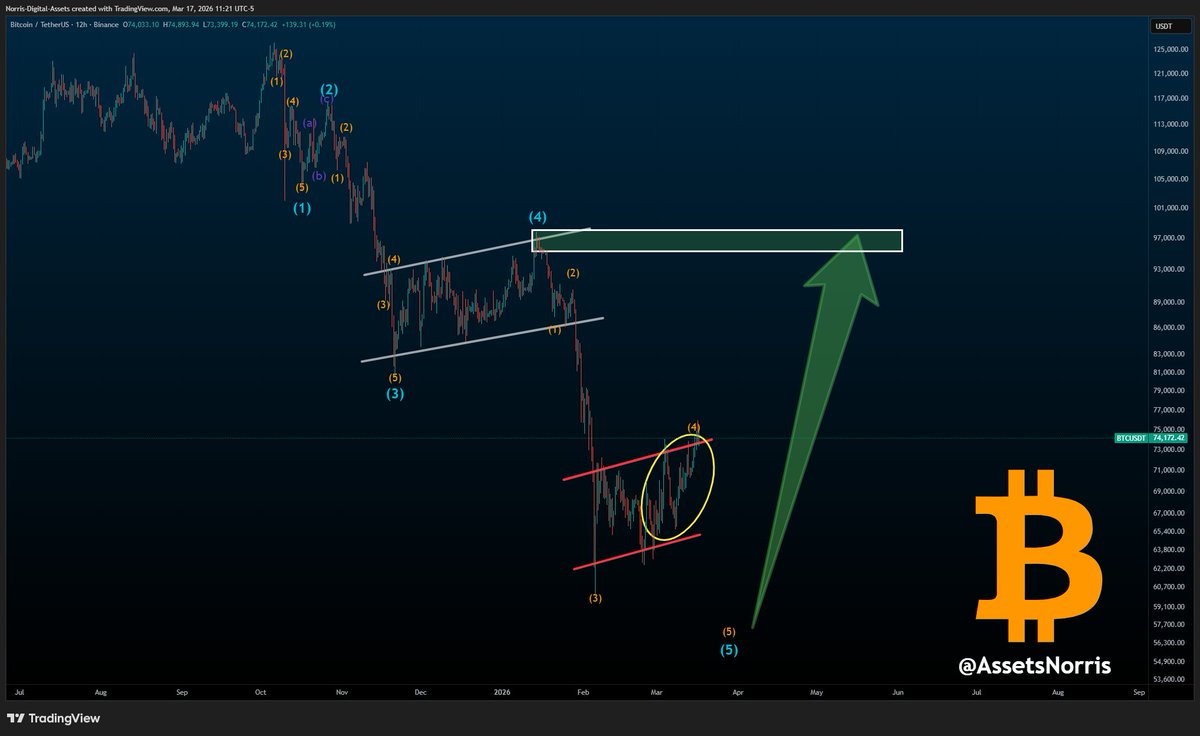The width and height of the screenshot is (1200, 736).
Task: Click the Apr label on the time axis
Action: point(737,691)
